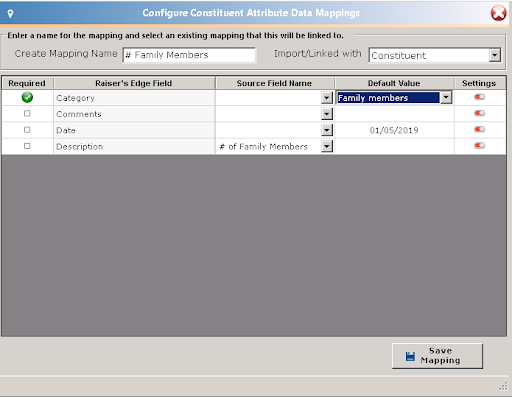Click the Create Mapping Name input field
Viewport: 512px width, 397px height.
click(189, 55)
